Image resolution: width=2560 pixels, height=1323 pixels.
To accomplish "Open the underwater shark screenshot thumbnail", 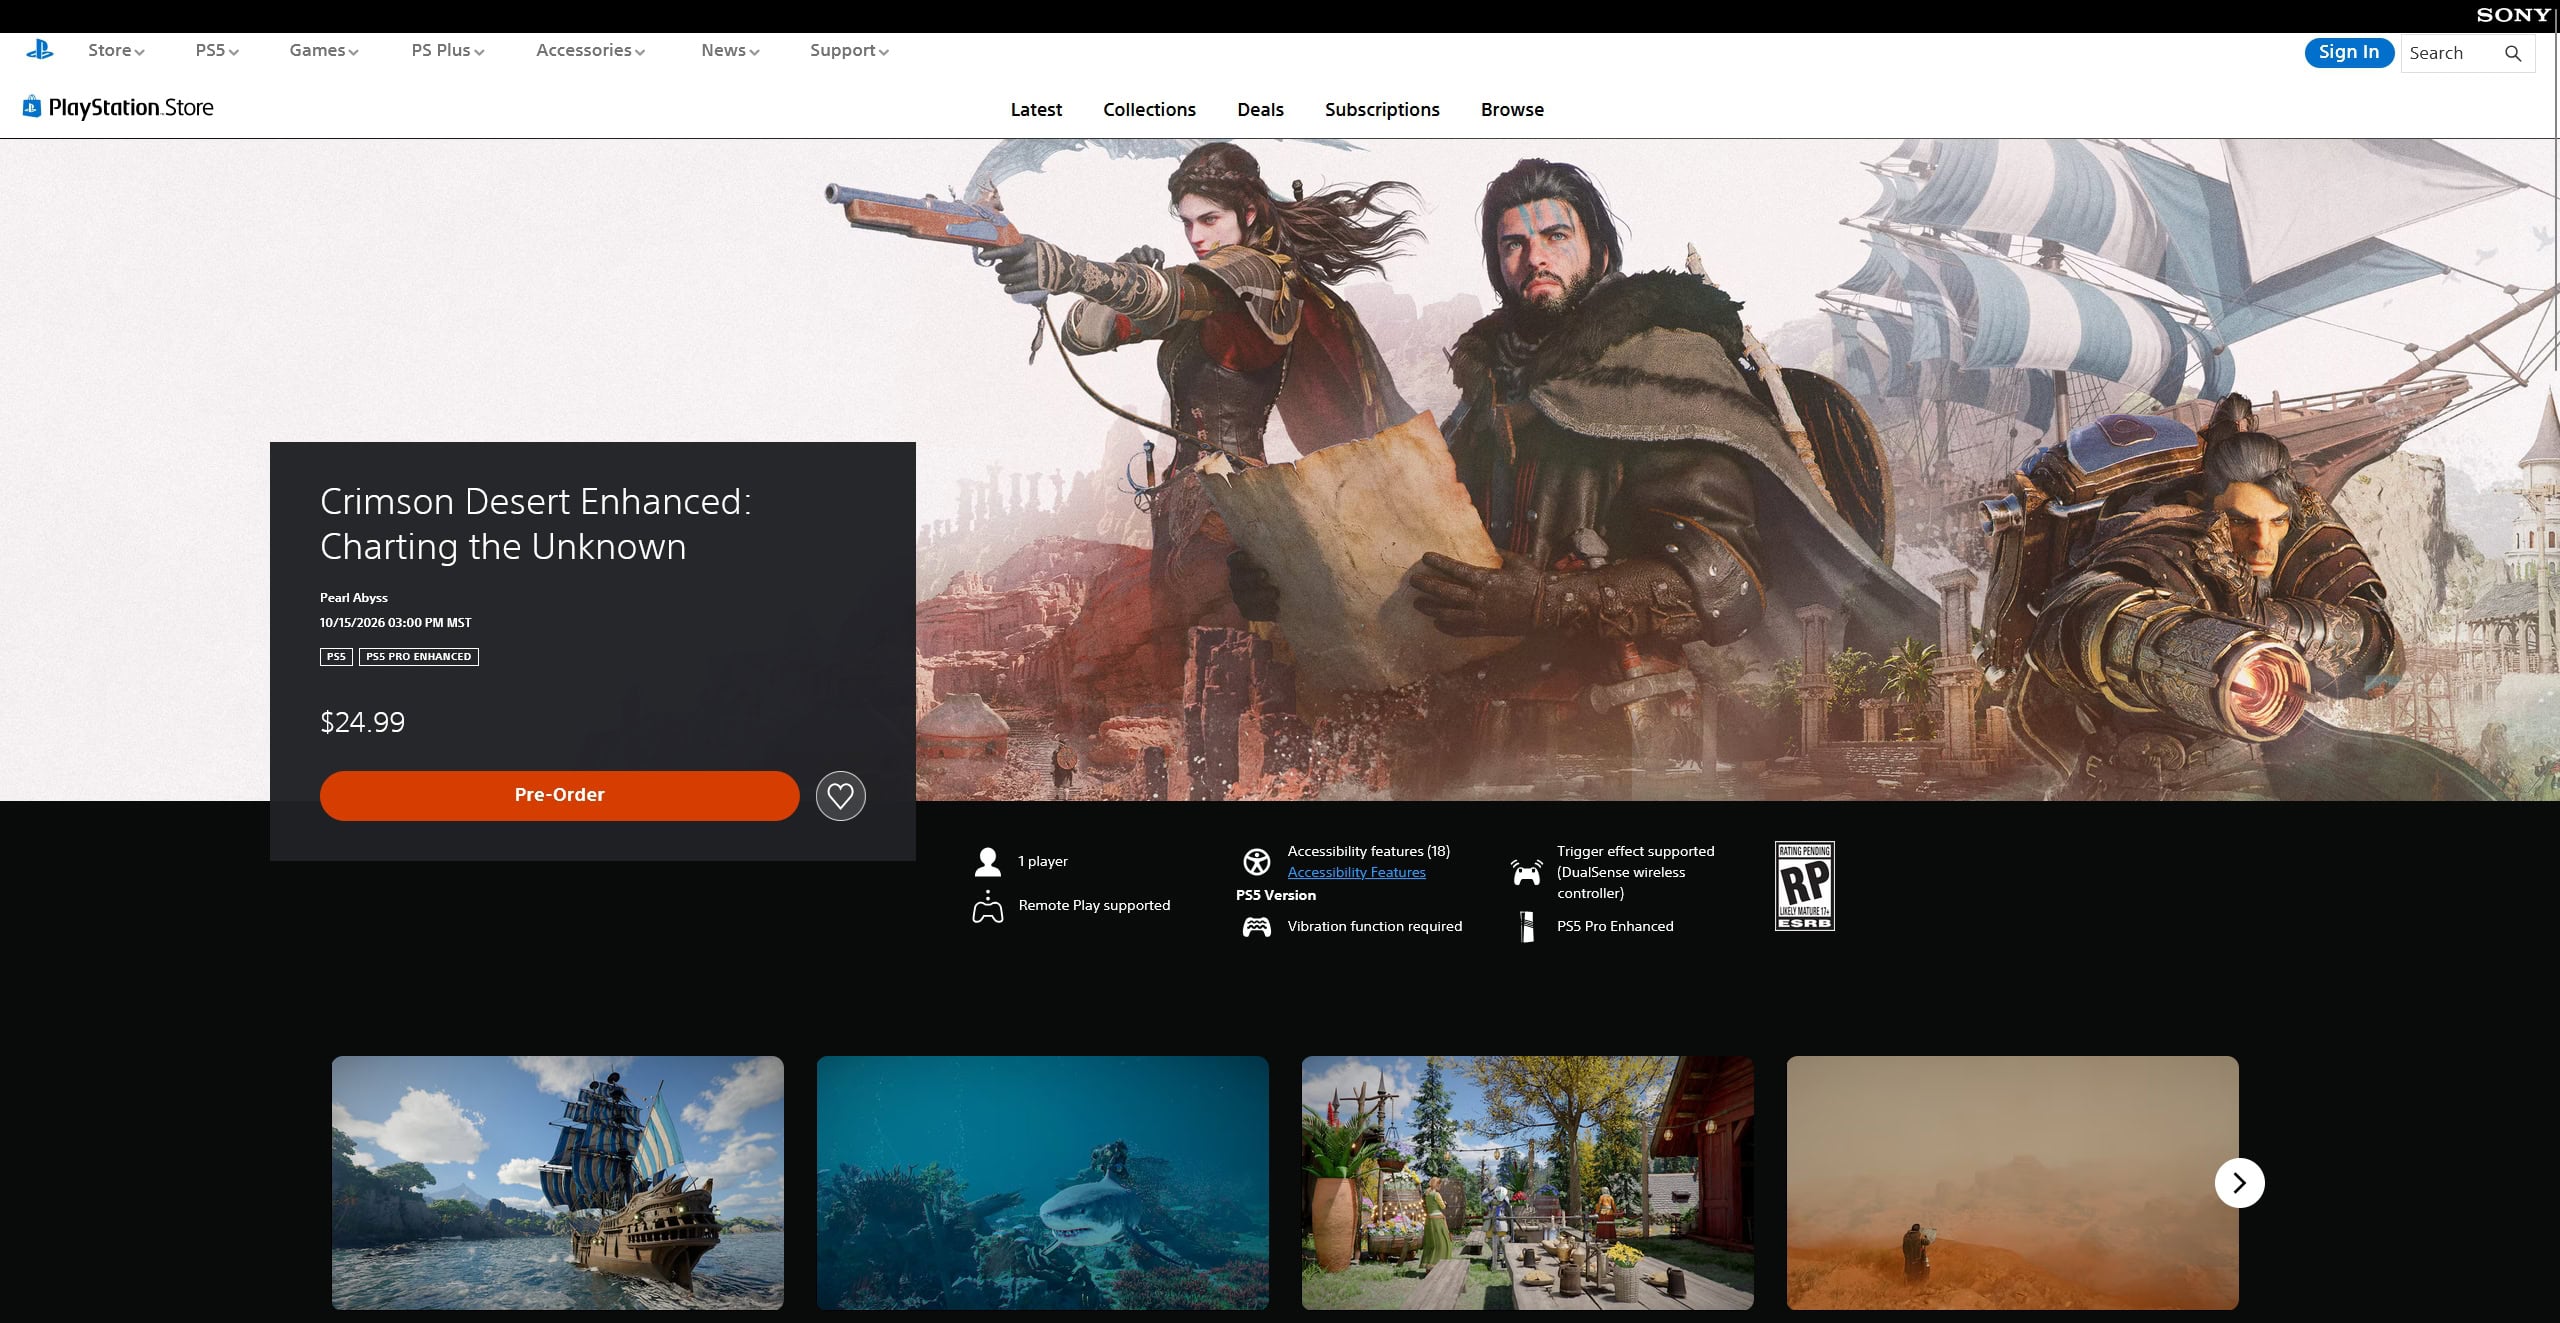I will (1043, 1183).
